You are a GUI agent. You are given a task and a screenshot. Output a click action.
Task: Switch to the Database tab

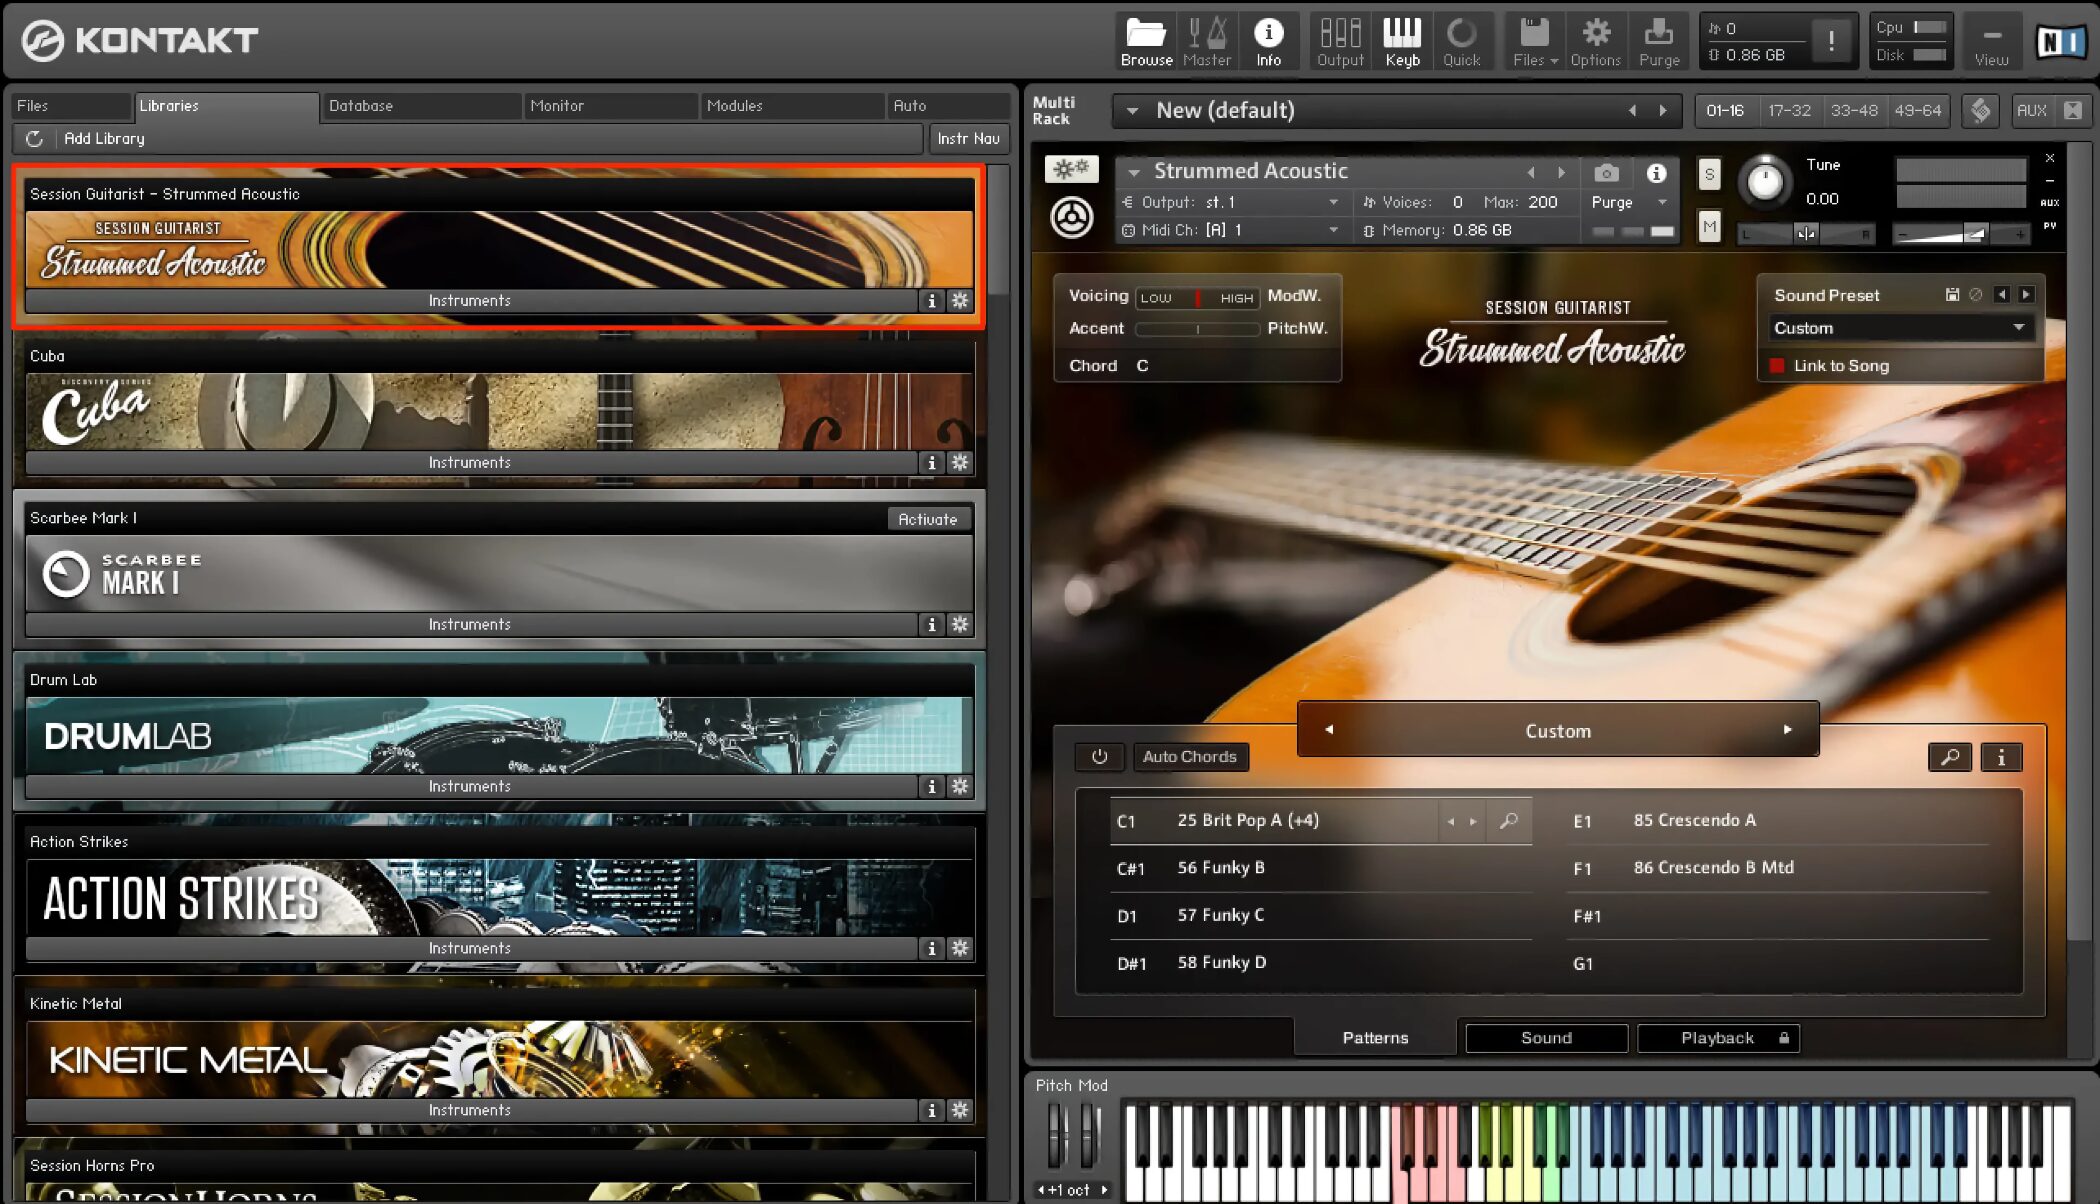421,106
